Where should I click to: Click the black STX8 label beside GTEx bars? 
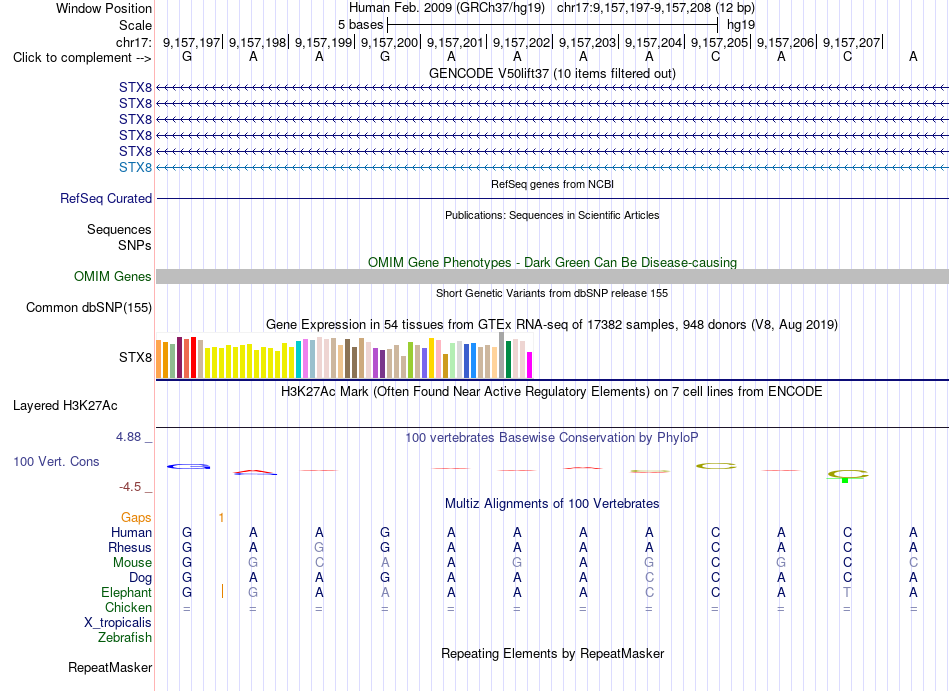[135, 357]
